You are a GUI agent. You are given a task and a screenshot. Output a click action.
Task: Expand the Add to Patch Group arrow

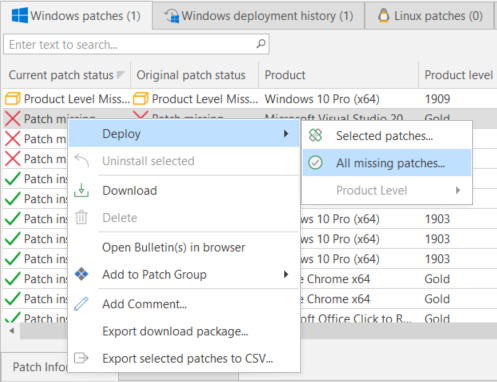[286, 274]
